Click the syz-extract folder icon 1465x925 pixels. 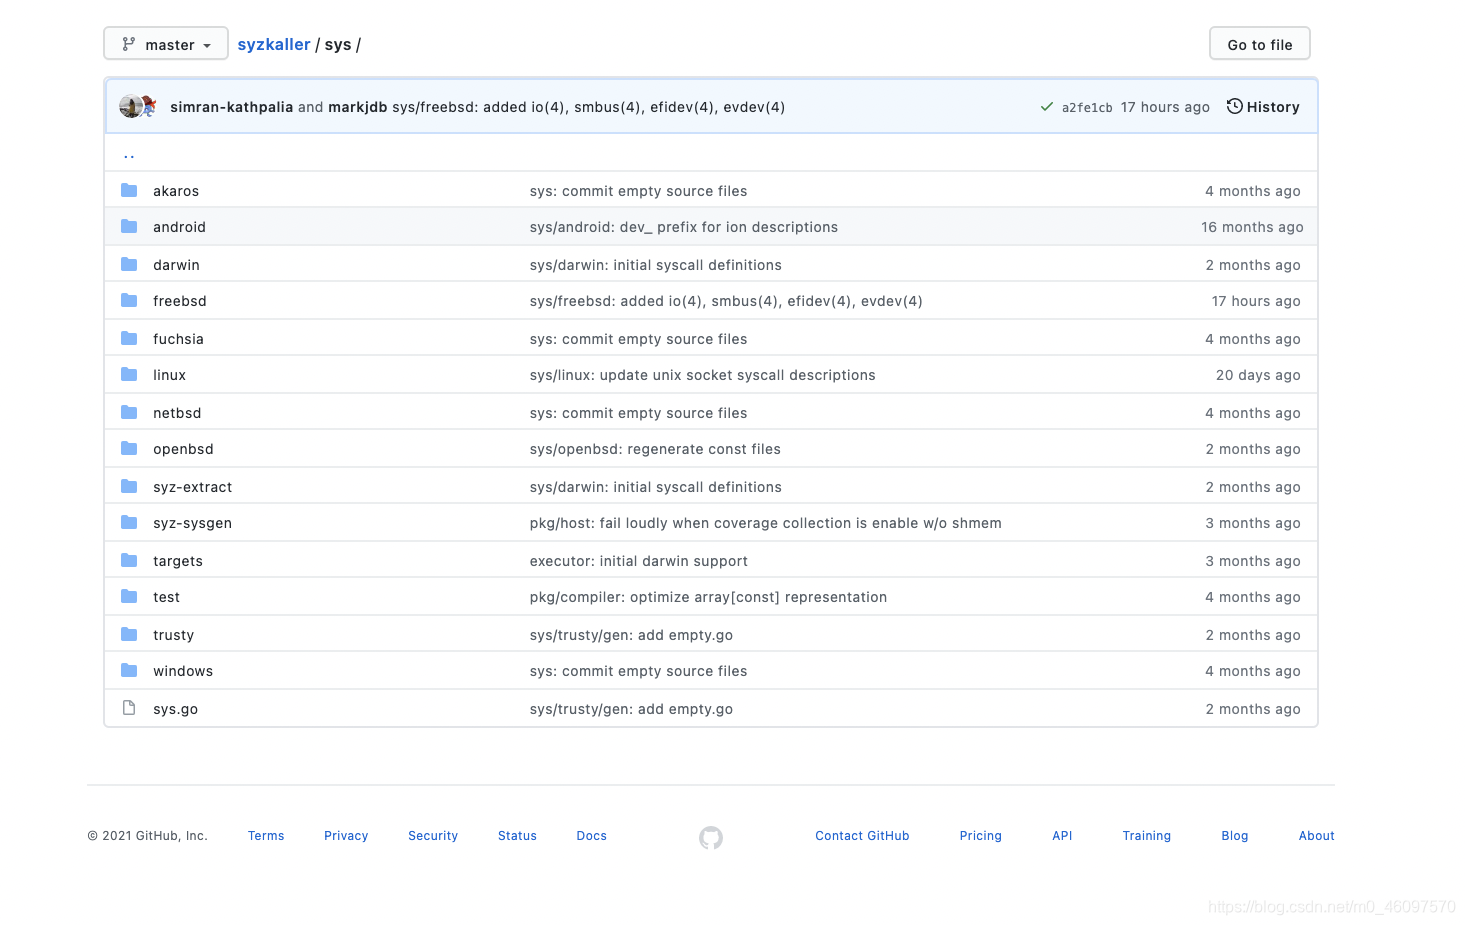coord(129,486)
